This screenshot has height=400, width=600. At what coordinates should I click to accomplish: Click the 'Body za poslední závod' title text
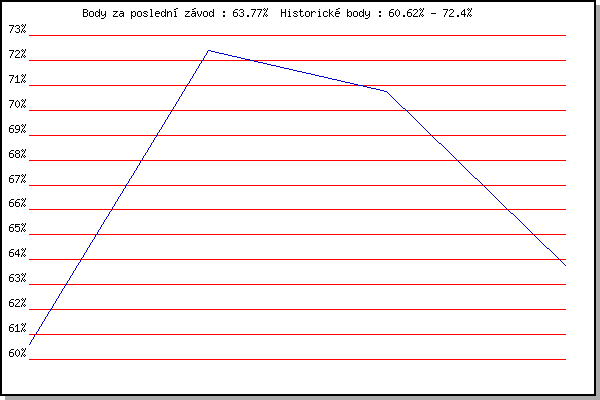pos(148,13)
